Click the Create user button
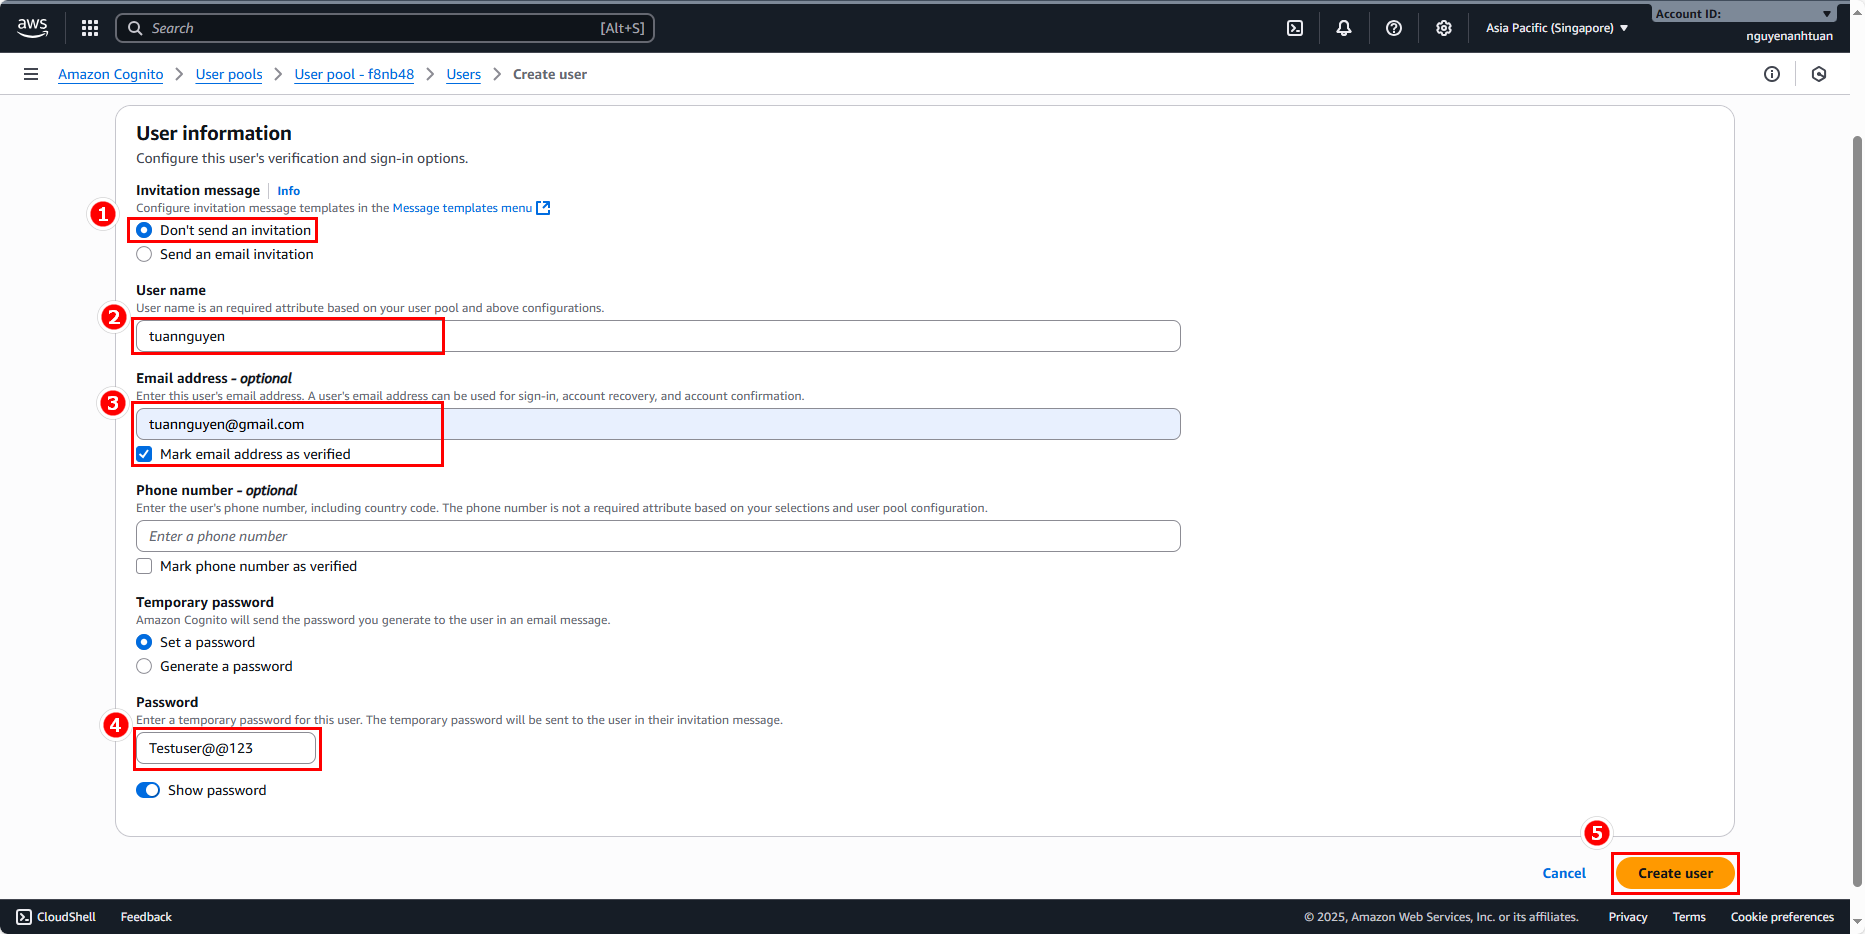The image size is (1865, 934). (x=1675, y=873)
